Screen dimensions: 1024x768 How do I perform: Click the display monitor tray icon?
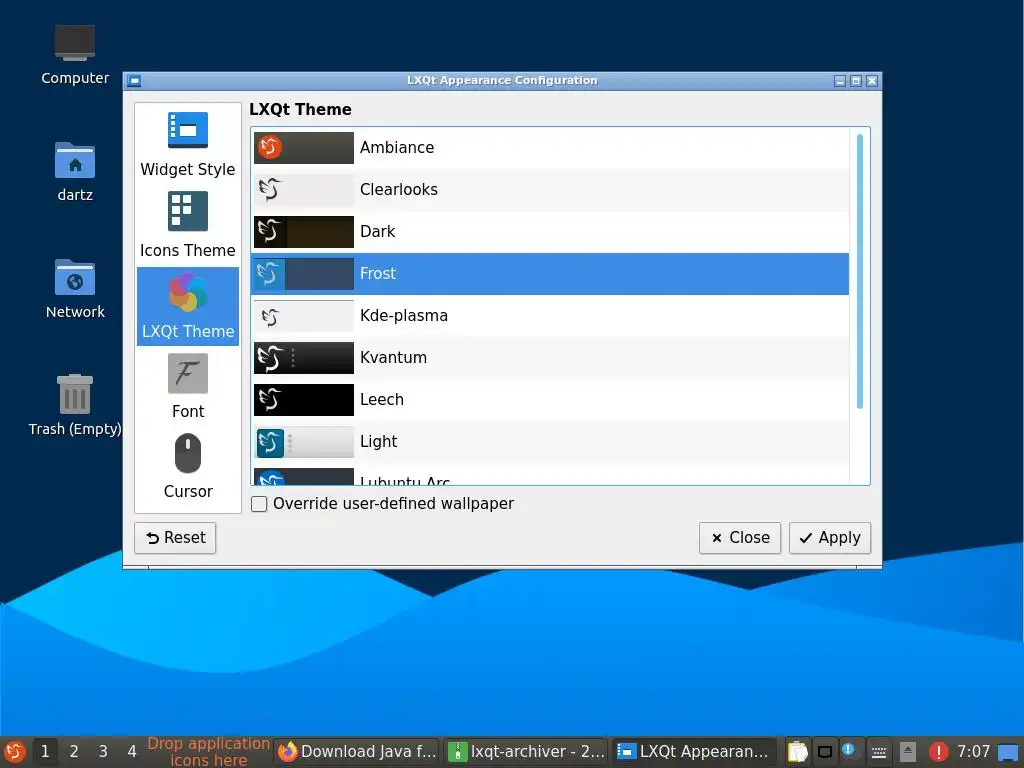825,752
